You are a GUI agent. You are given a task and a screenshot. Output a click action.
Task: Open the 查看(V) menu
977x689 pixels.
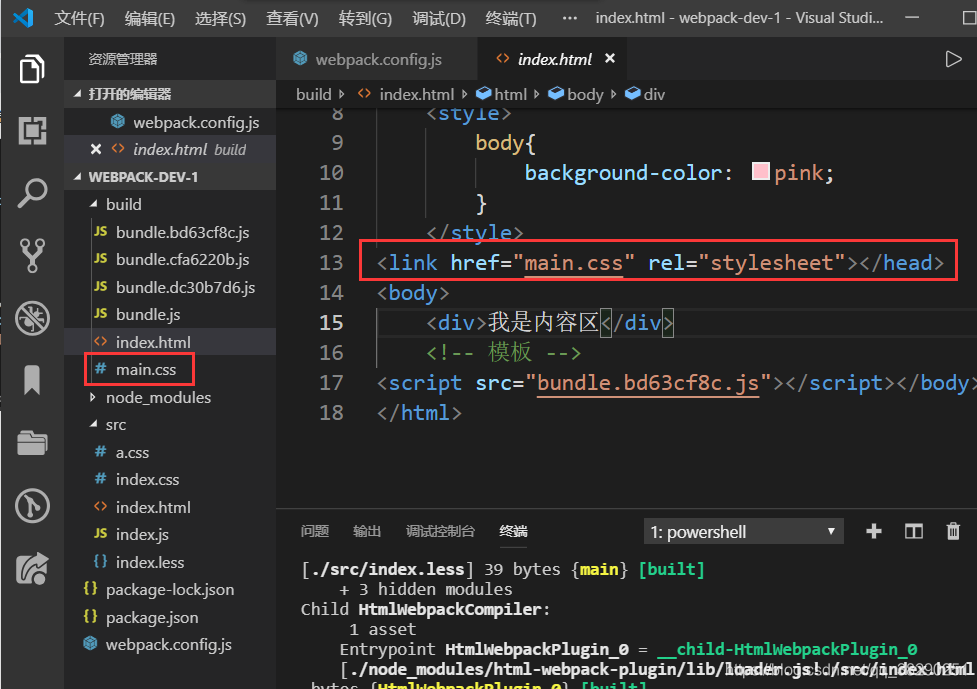click(x=292, y=18)
